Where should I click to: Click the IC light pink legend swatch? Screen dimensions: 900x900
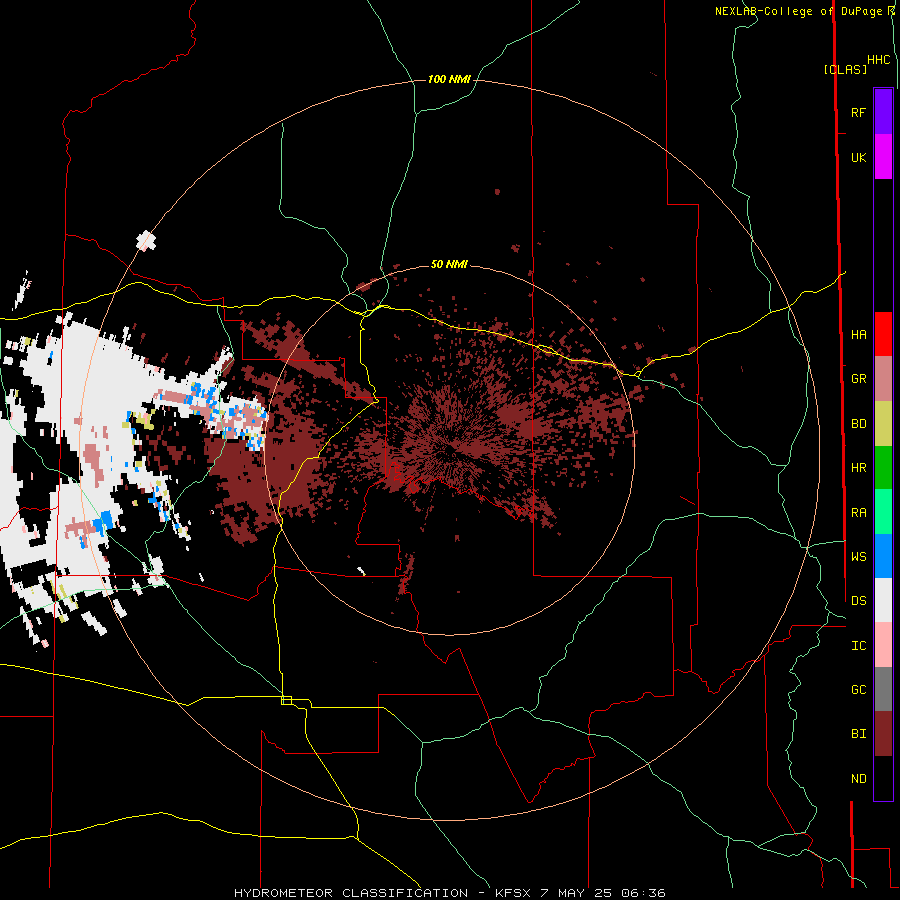[883, 645]
